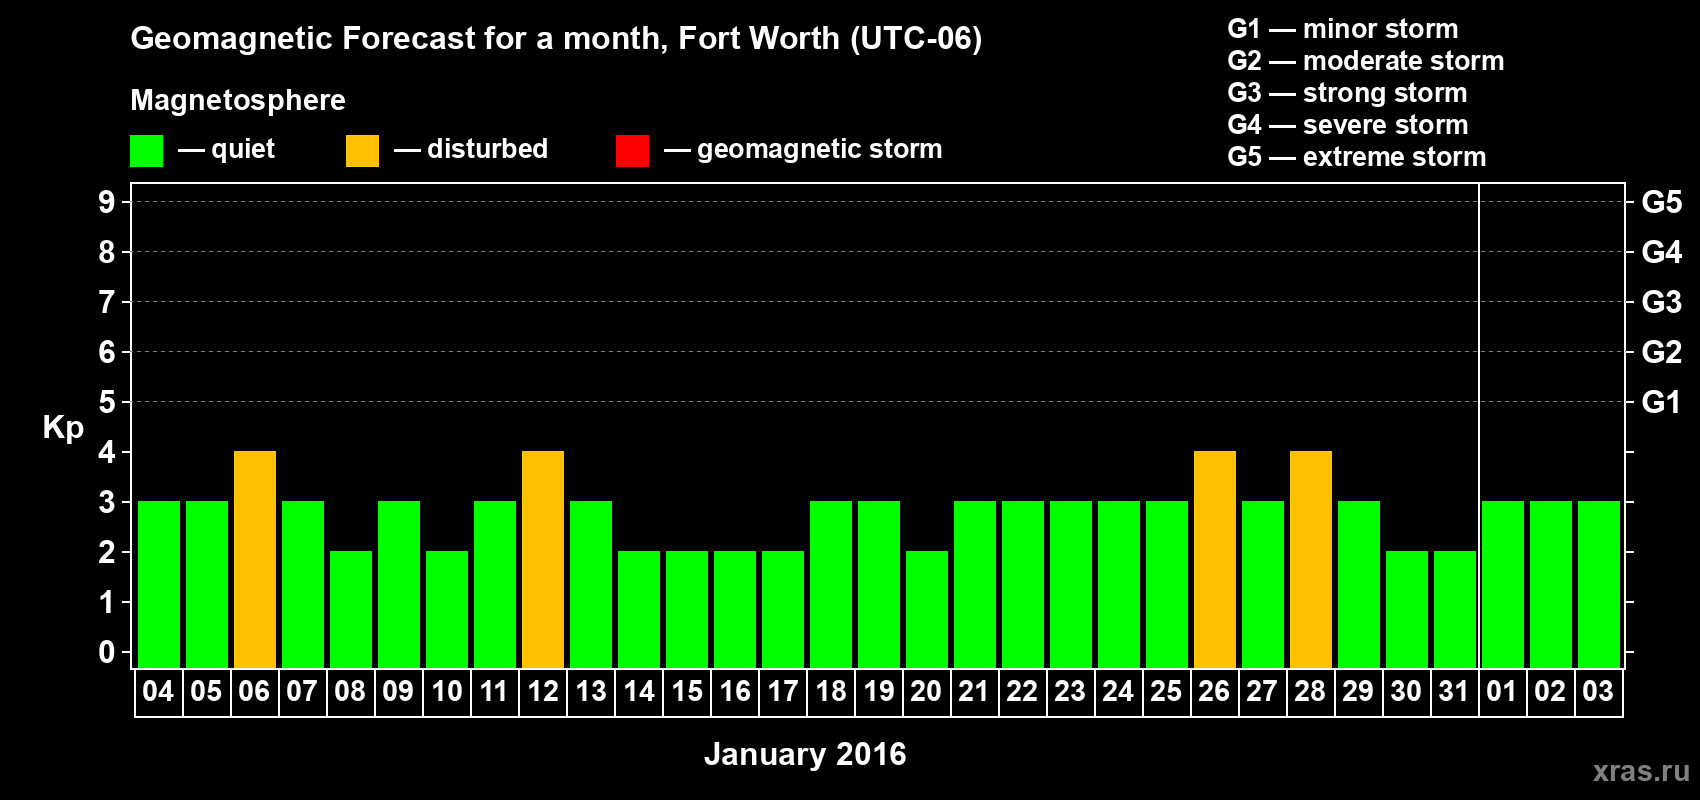Click date label 17 on the axis
The height and width of the screenshot is (800, 1700).
[782, 692]
